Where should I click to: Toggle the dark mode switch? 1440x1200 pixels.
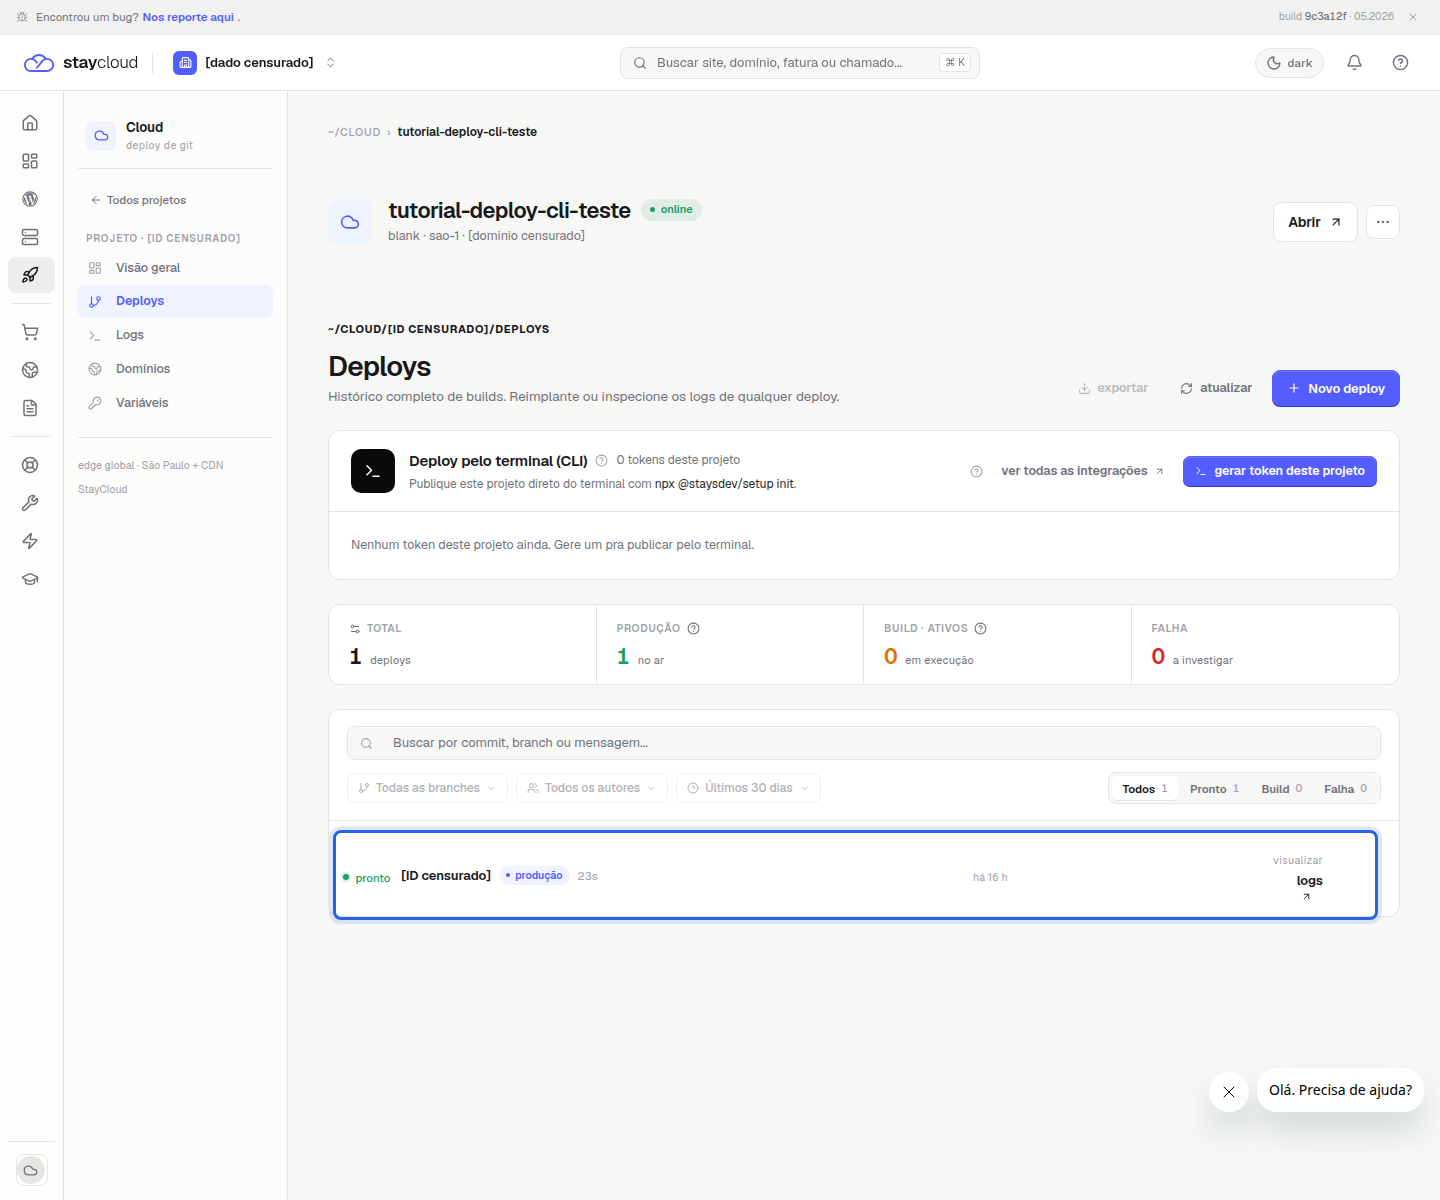1290,63
